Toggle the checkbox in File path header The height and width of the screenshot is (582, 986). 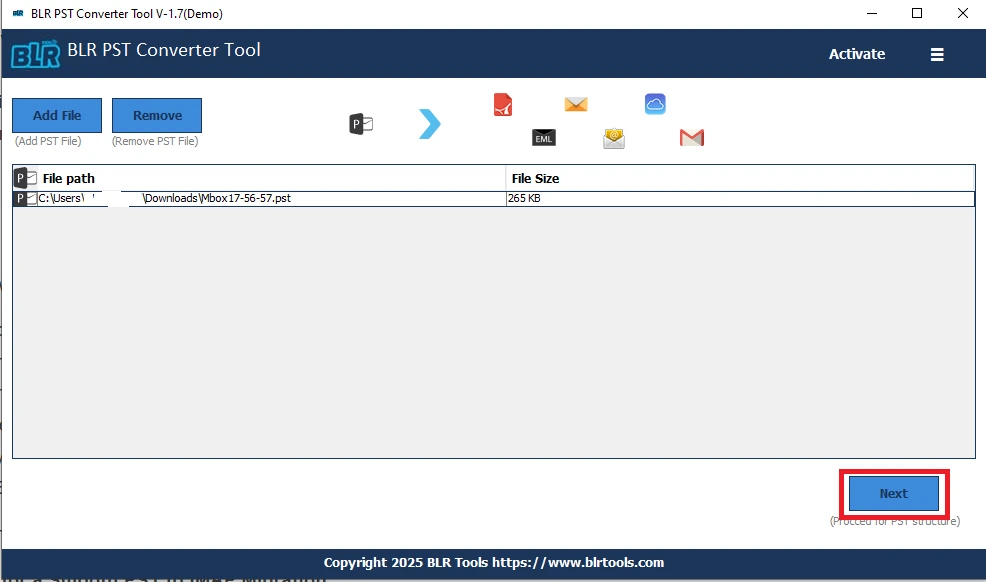[31, 178]
